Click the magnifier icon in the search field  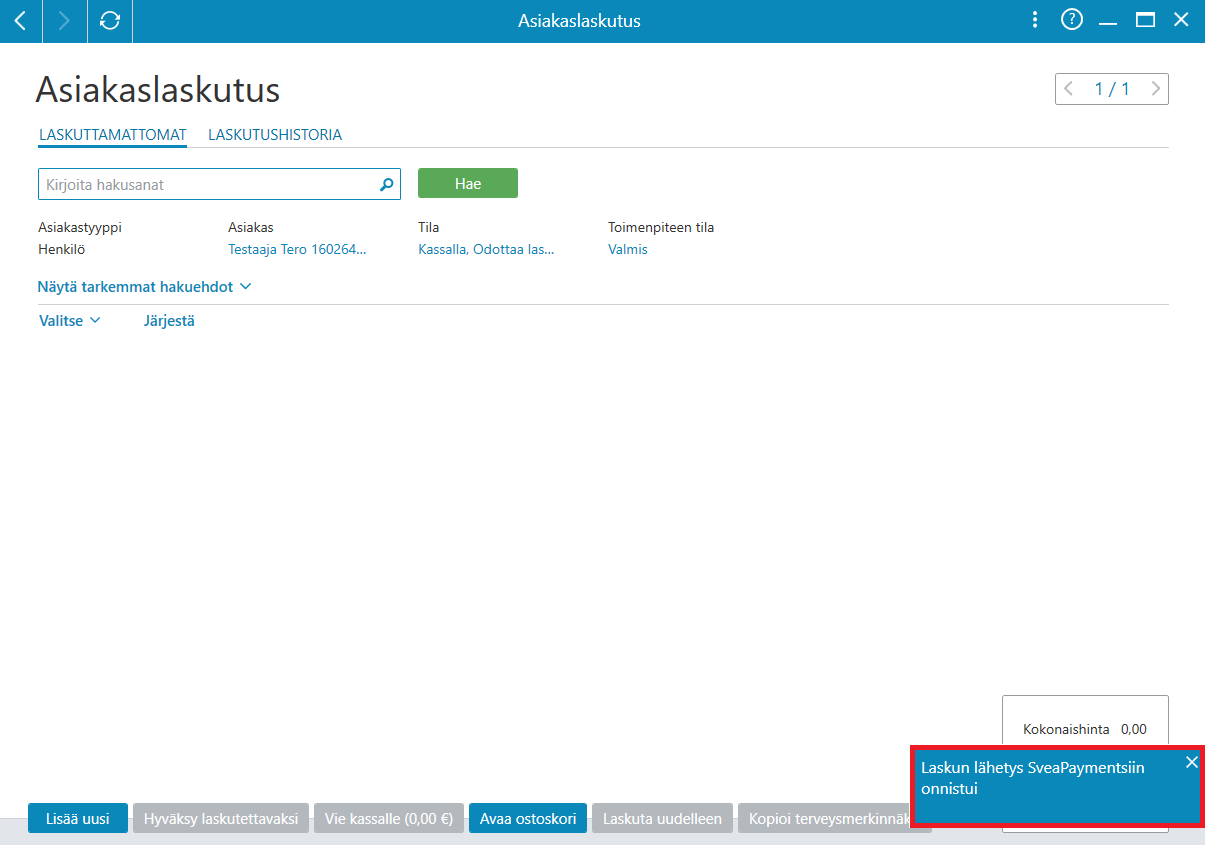coord(387,185)
